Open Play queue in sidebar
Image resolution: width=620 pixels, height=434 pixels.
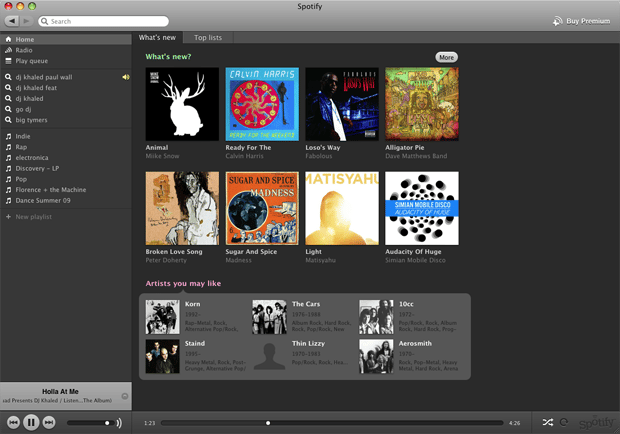(66, 61)
